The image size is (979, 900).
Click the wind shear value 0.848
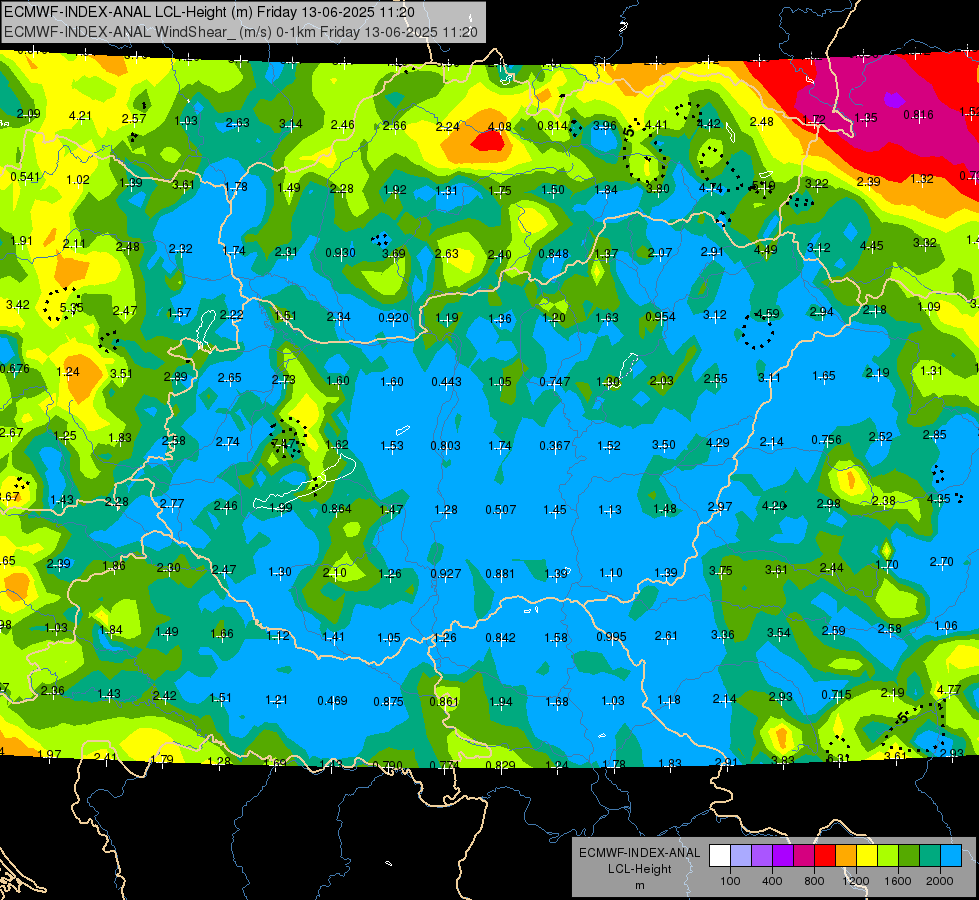click(x=553, y=254)
